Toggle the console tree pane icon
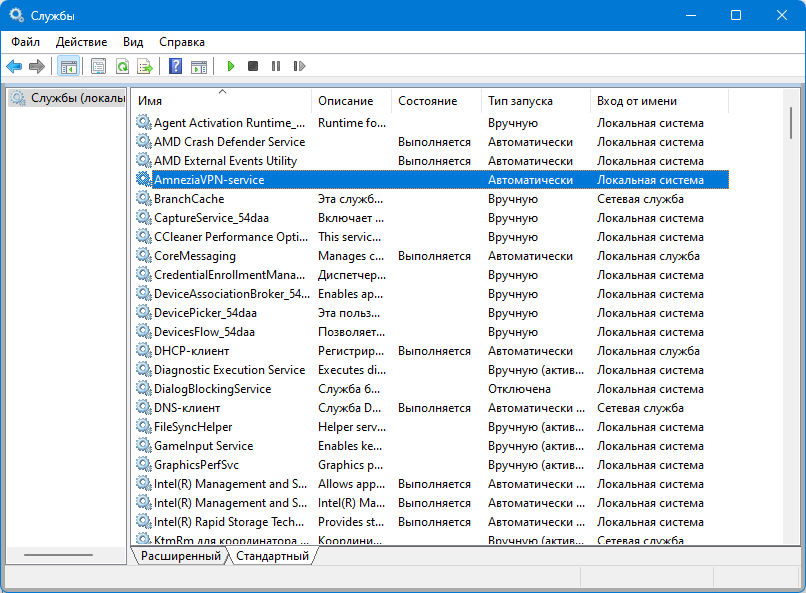The width and height of the screenshot is (806, 593). click(x=68, y=66)
